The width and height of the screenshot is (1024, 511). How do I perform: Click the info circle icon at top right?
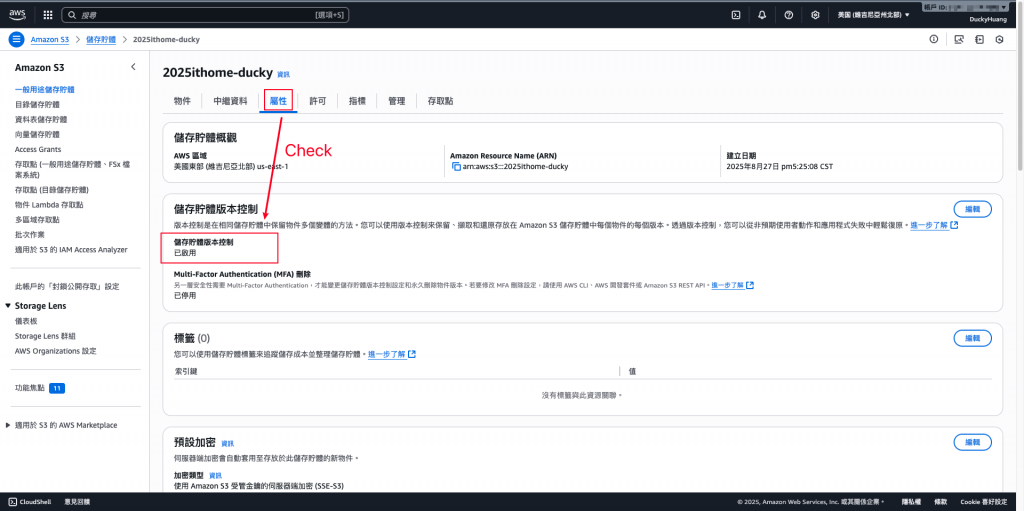pos(934,39)
